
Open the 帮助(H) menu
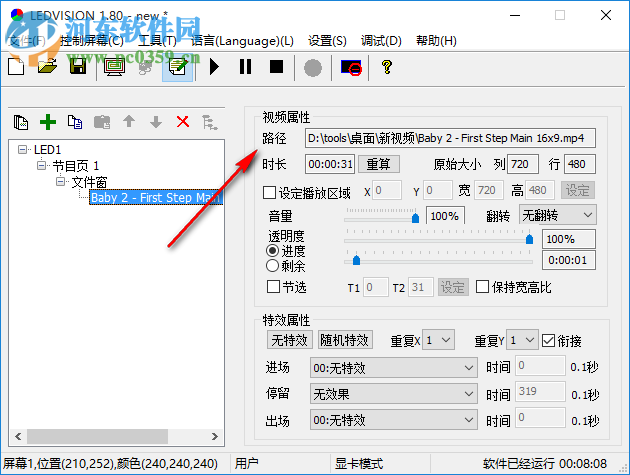tap(436, 41)
